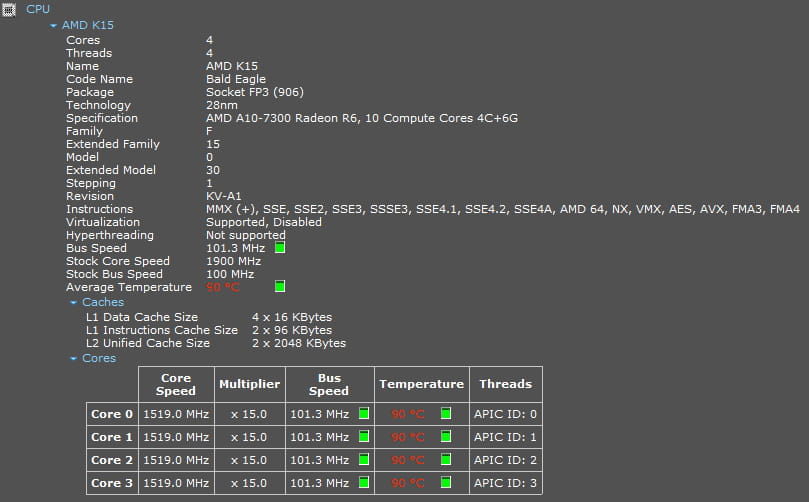
Task: Click Core 1 multiplier cell x 15.0
Action: [249, 437]
